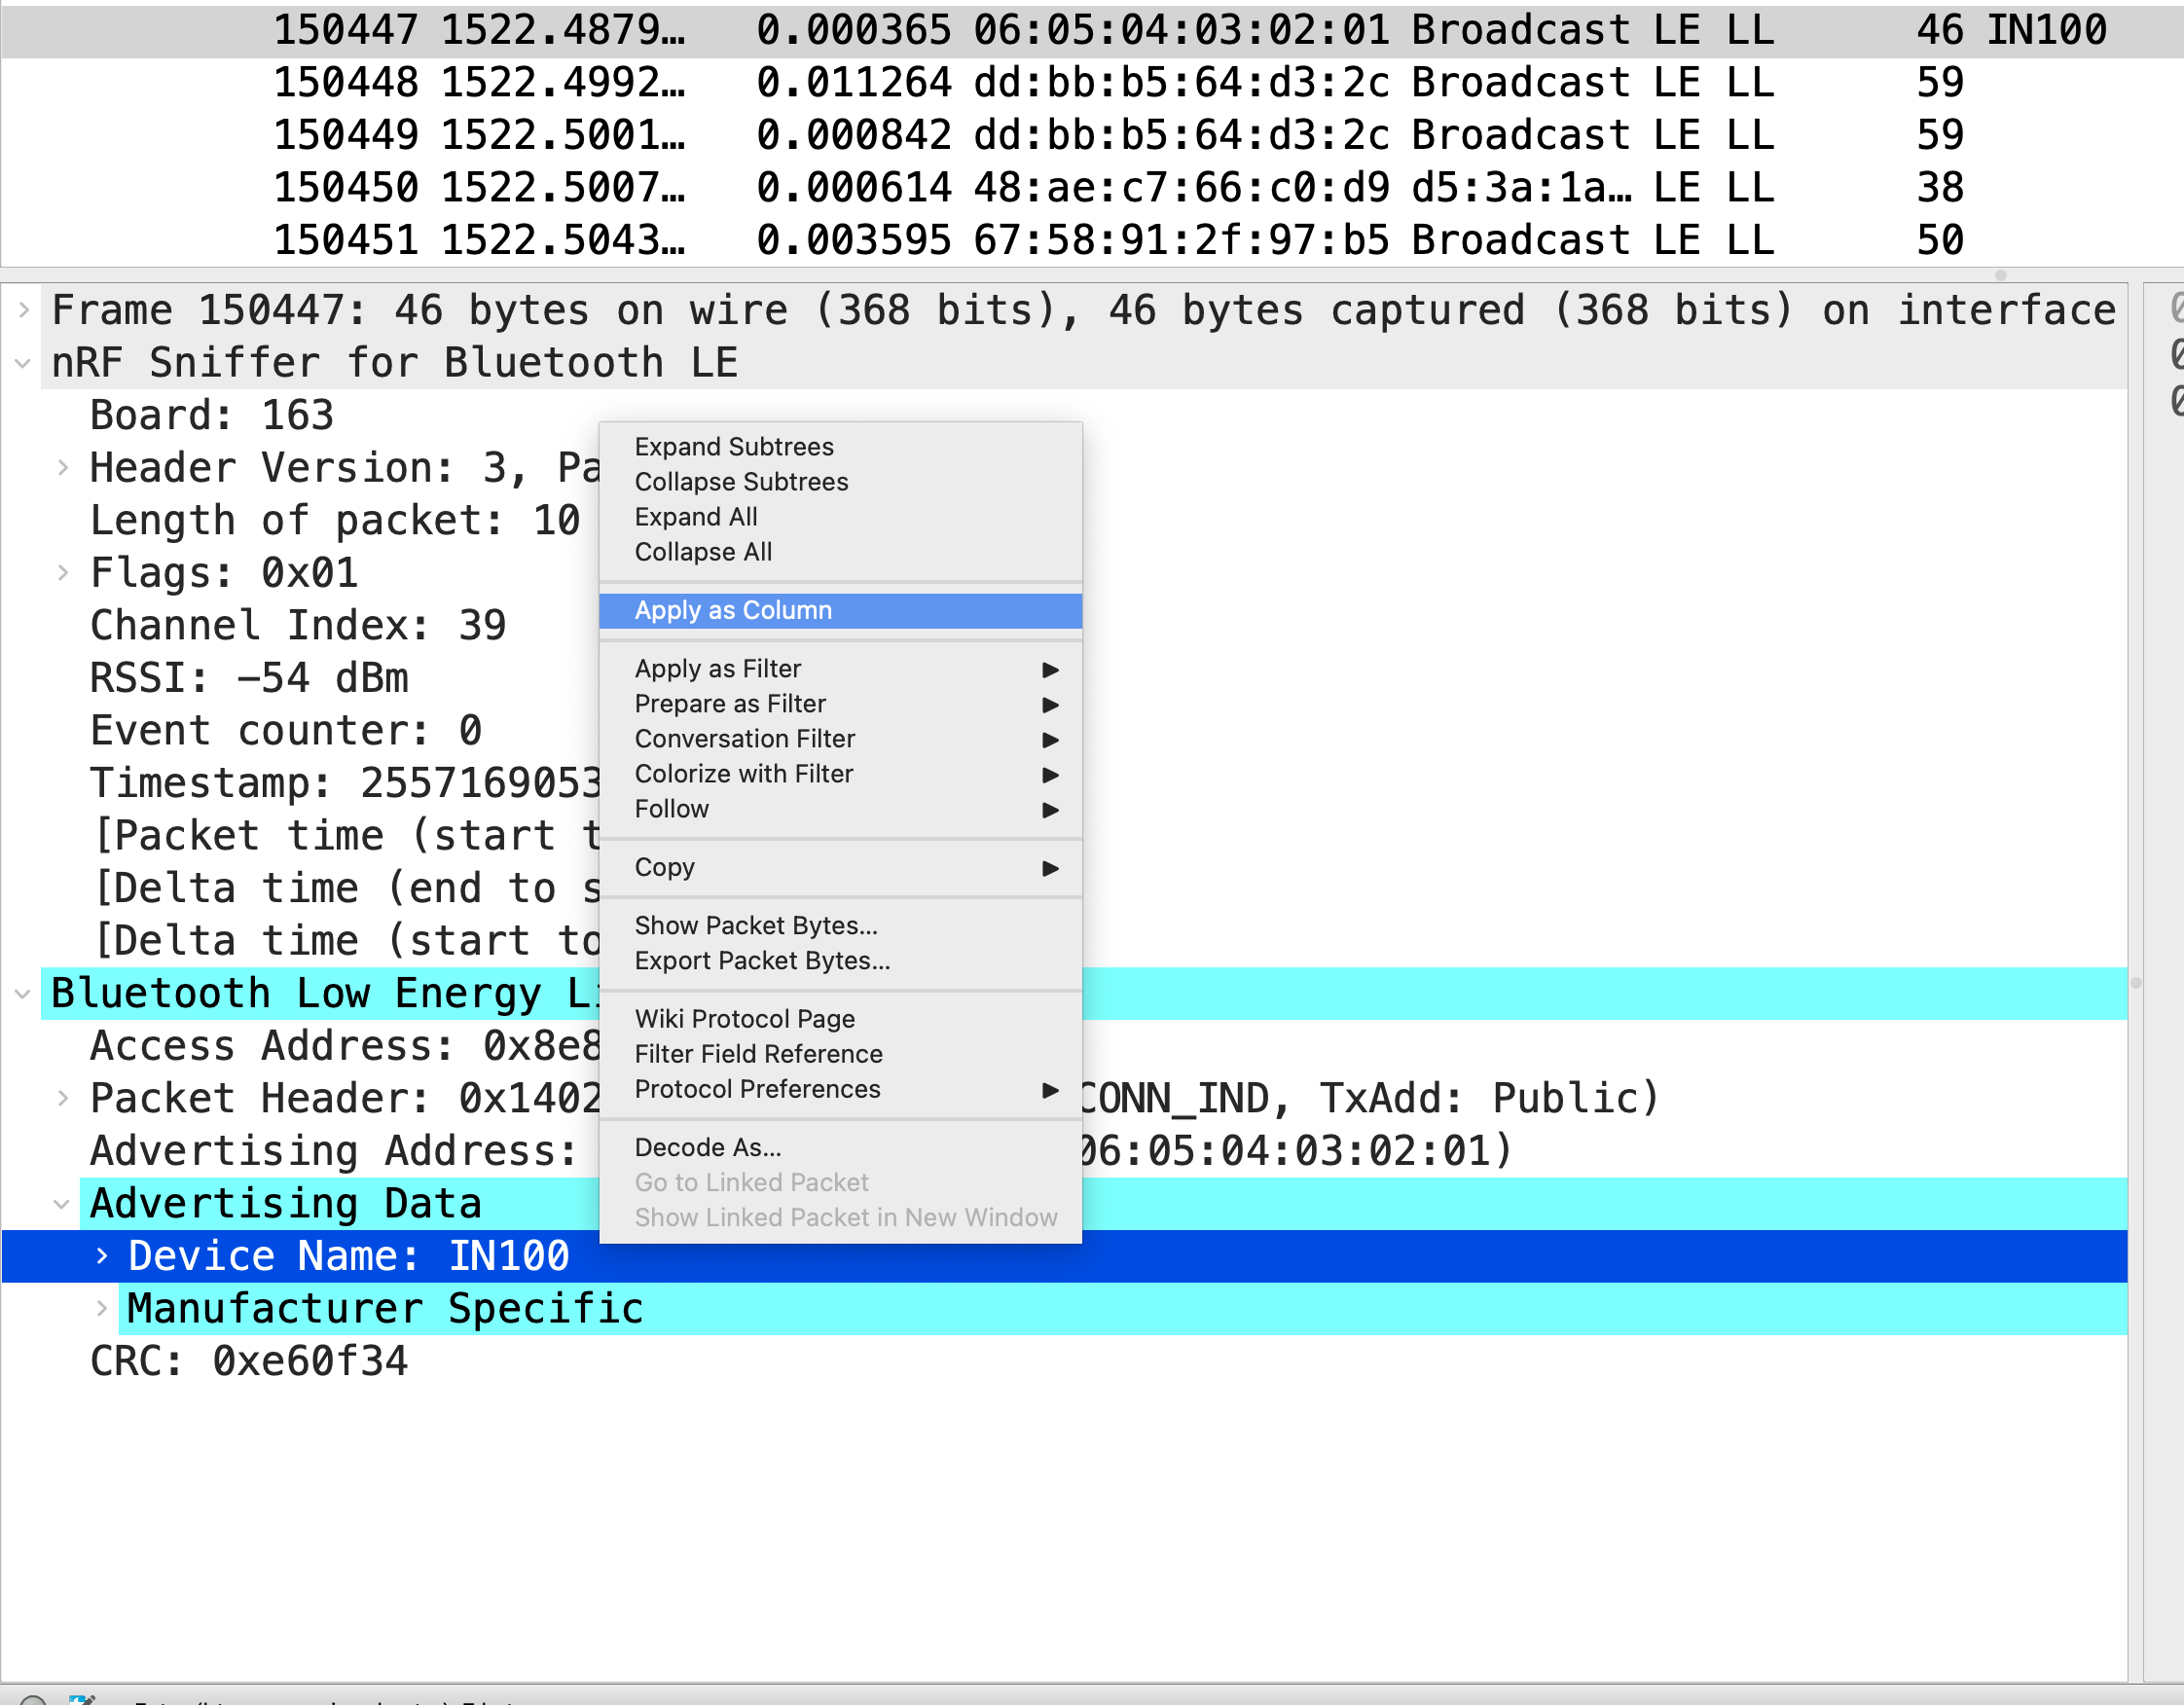Screen dimensions: 2184x1705
Task: Expand the Manufacturer Specific entry
Action: (x=101, y=1309)
